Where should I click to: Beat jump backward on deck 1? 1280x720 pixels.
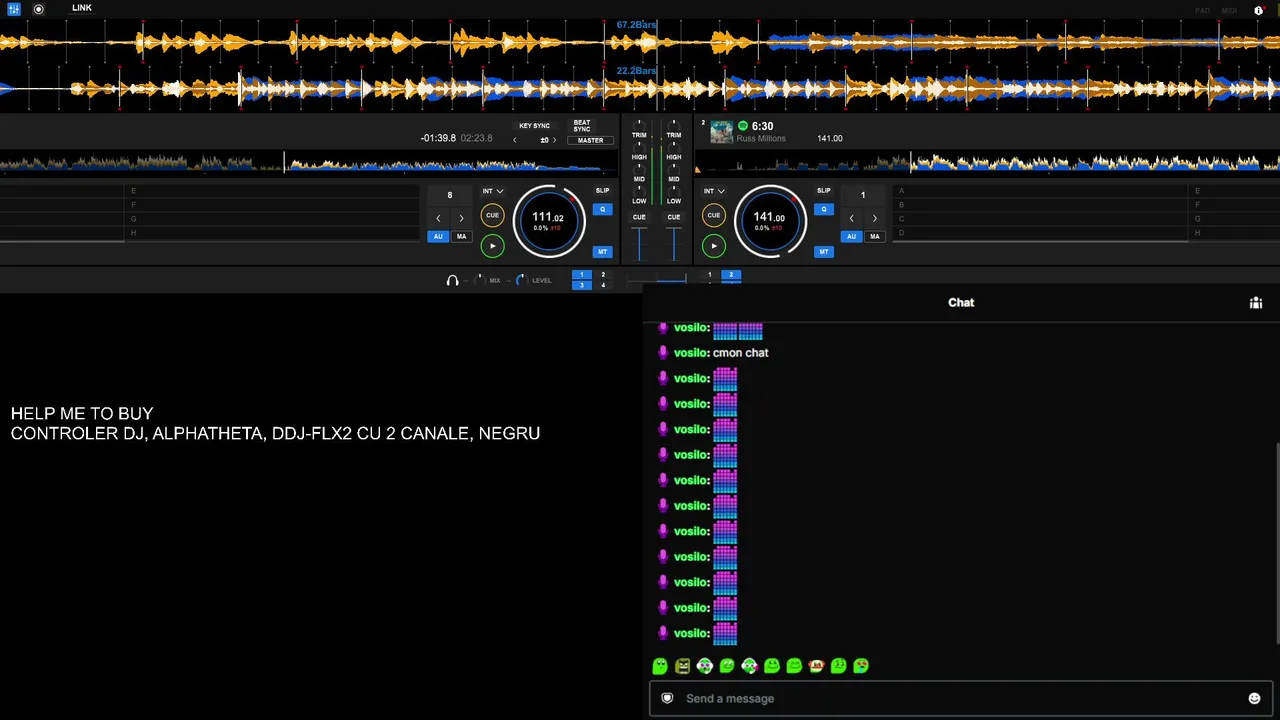pos(437,218)
